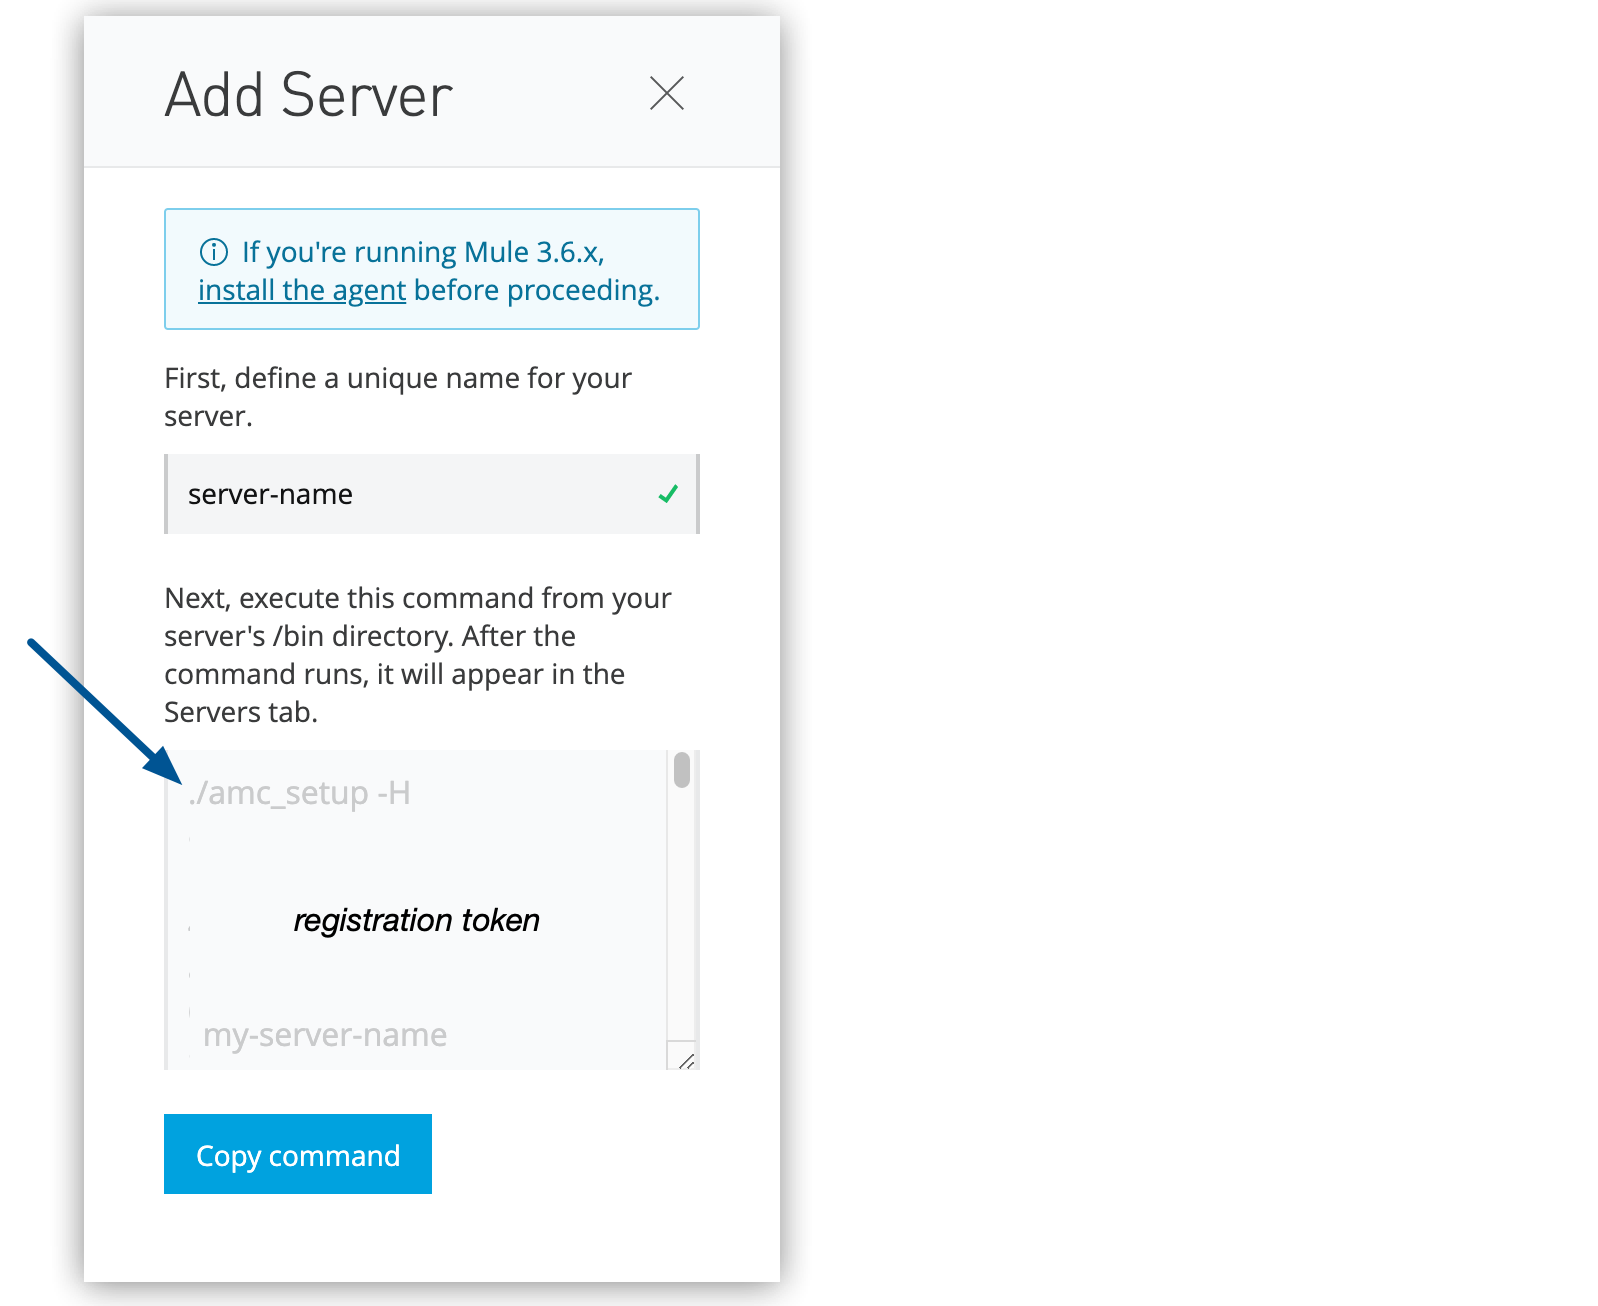
Task: Click the Mule 3.6.x info banner
Action: click(x=431, y=269)
